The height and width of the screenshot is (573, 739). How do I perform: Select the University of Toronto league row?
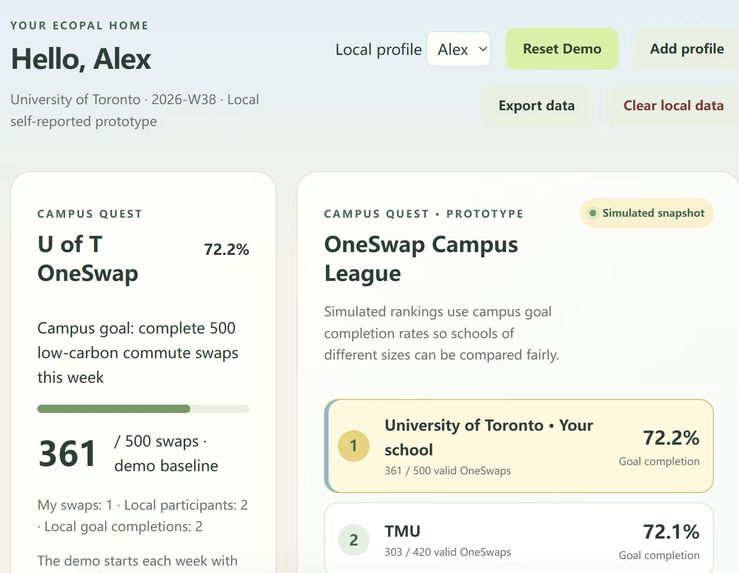(519, 446)
